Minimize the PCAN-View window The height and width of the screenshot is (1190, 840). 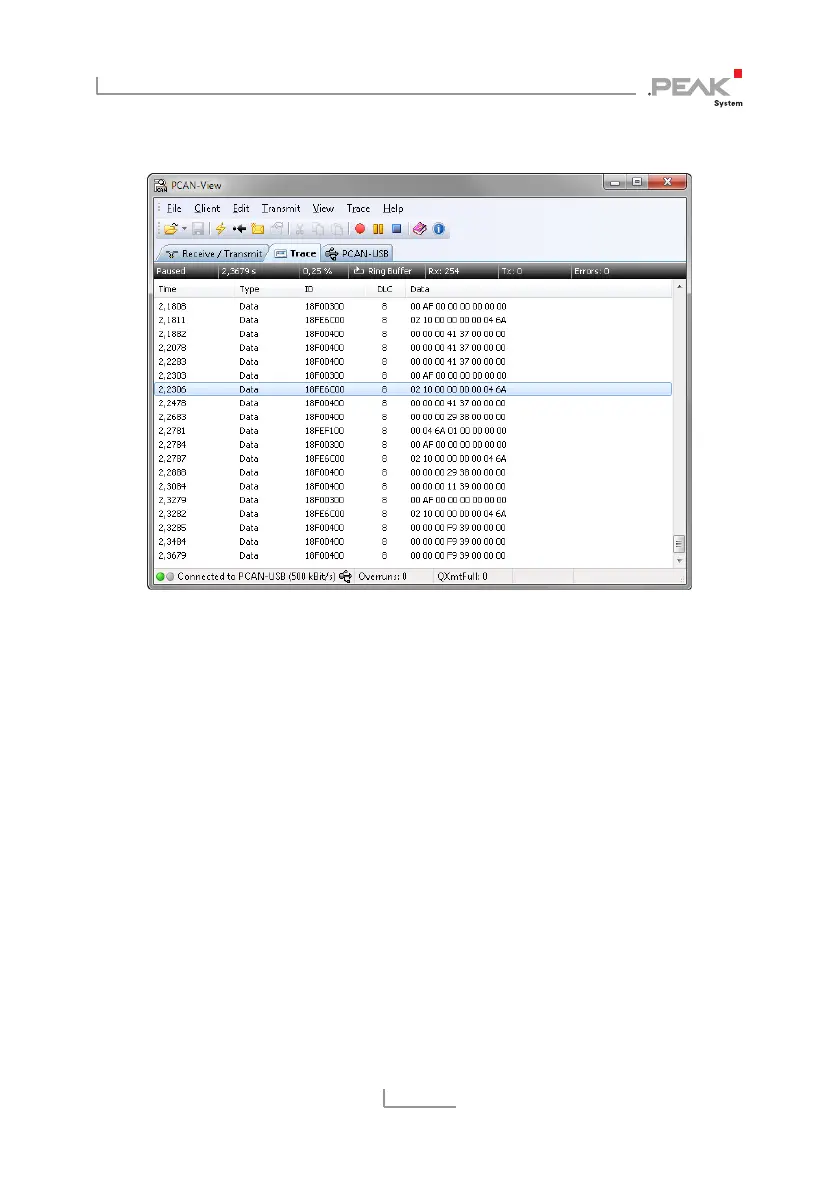coord(615,182)
